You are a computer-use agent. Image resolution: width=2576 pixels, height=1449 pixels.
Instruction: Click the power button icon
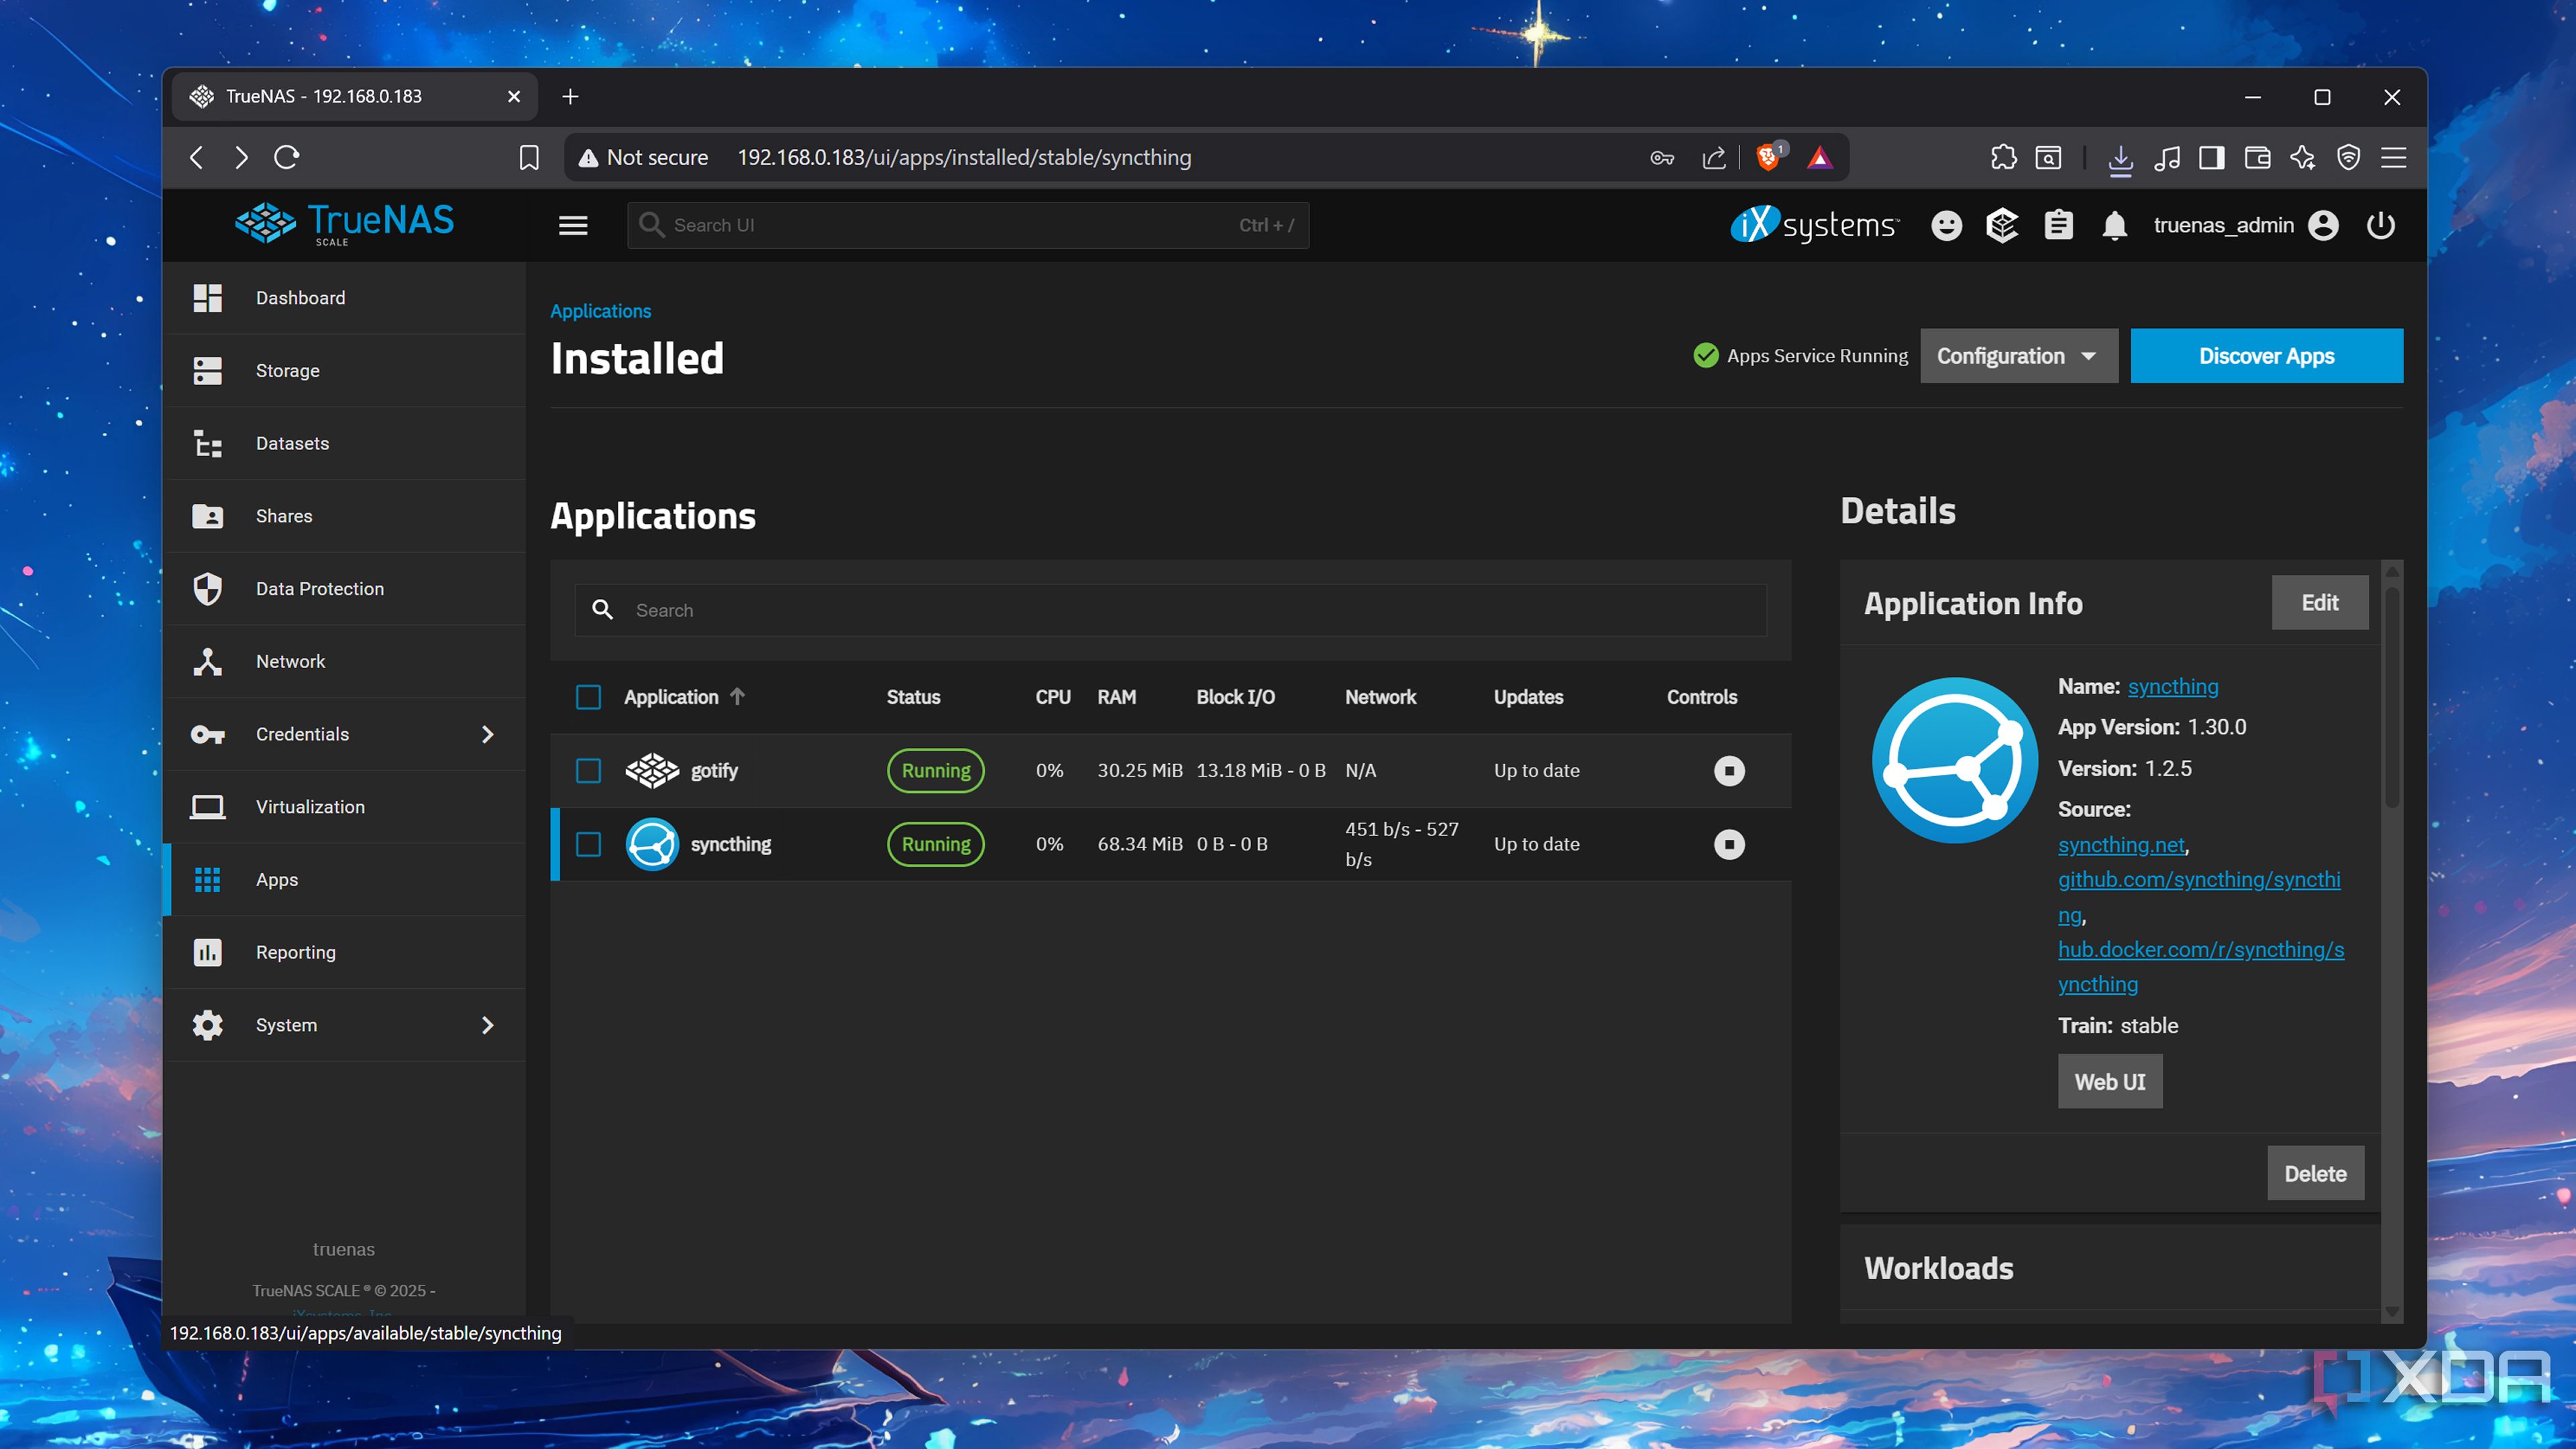coord(2380,226)
